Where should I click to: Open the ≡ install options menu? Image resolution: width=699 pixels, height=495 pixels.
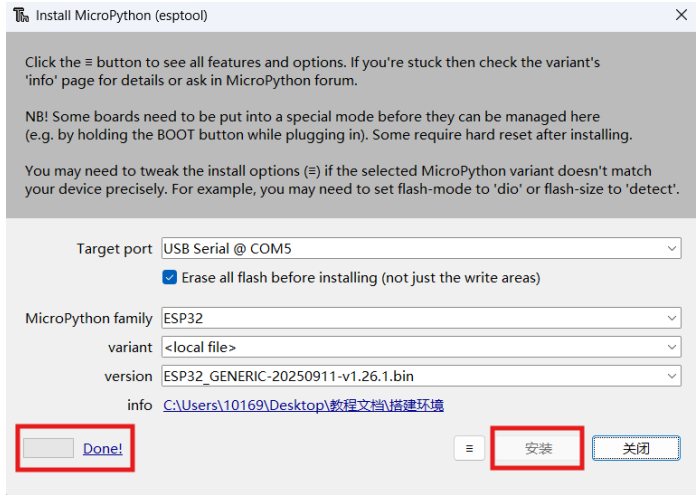468,449
